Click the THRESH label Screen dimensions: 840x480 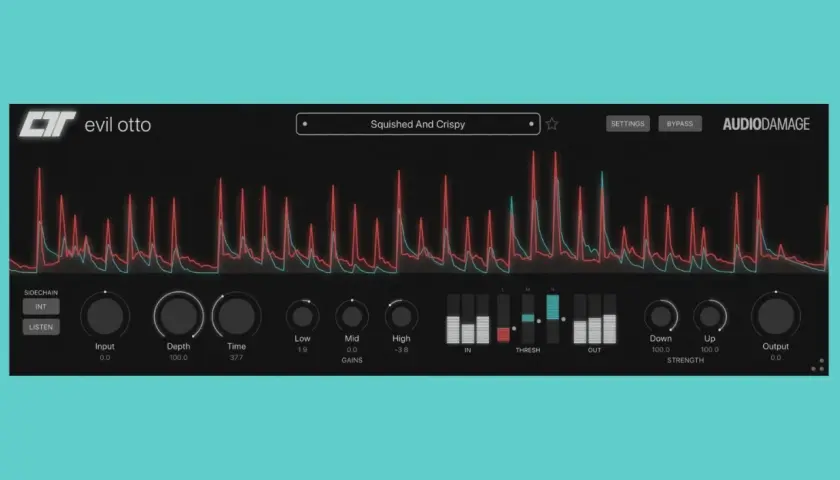[x=528, y=350]
